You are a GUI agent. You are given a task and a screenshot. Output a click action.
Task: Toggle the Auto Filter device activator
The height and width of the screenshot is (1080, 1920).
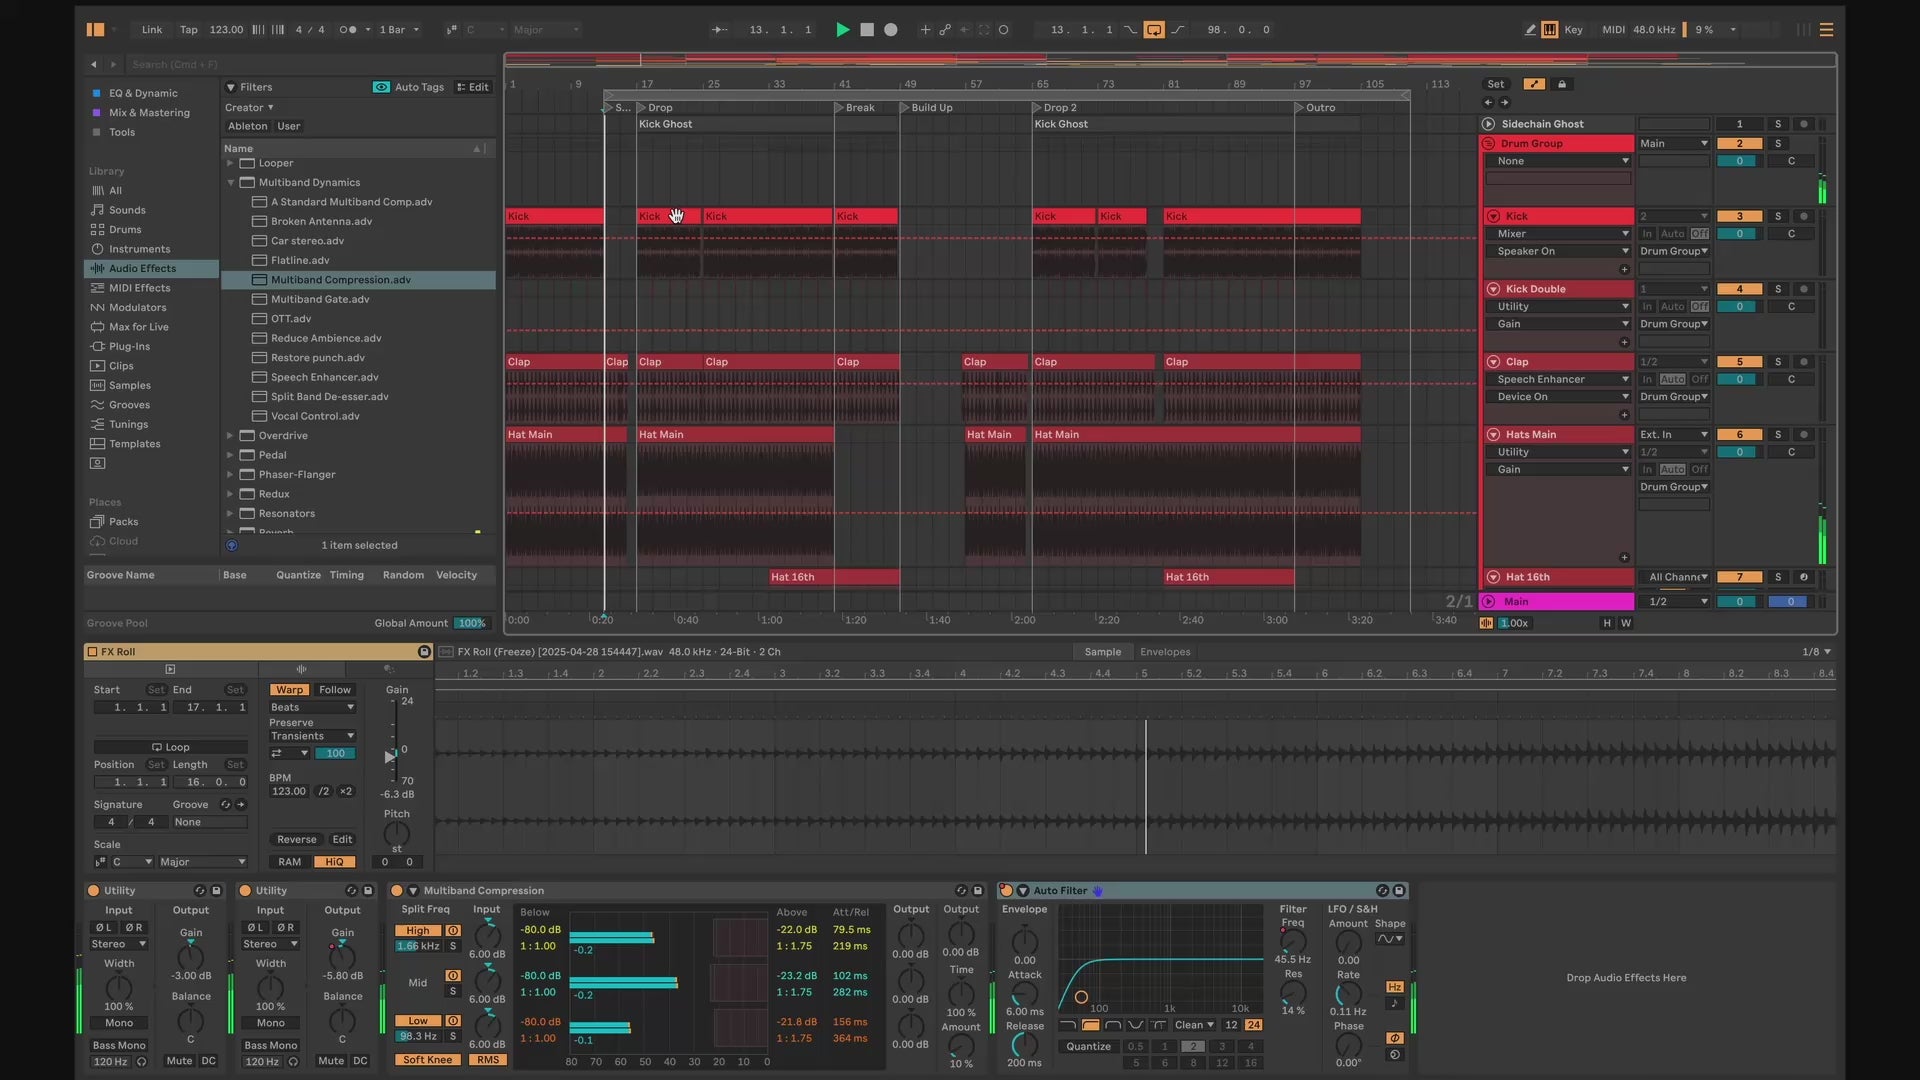[1007, 890]
